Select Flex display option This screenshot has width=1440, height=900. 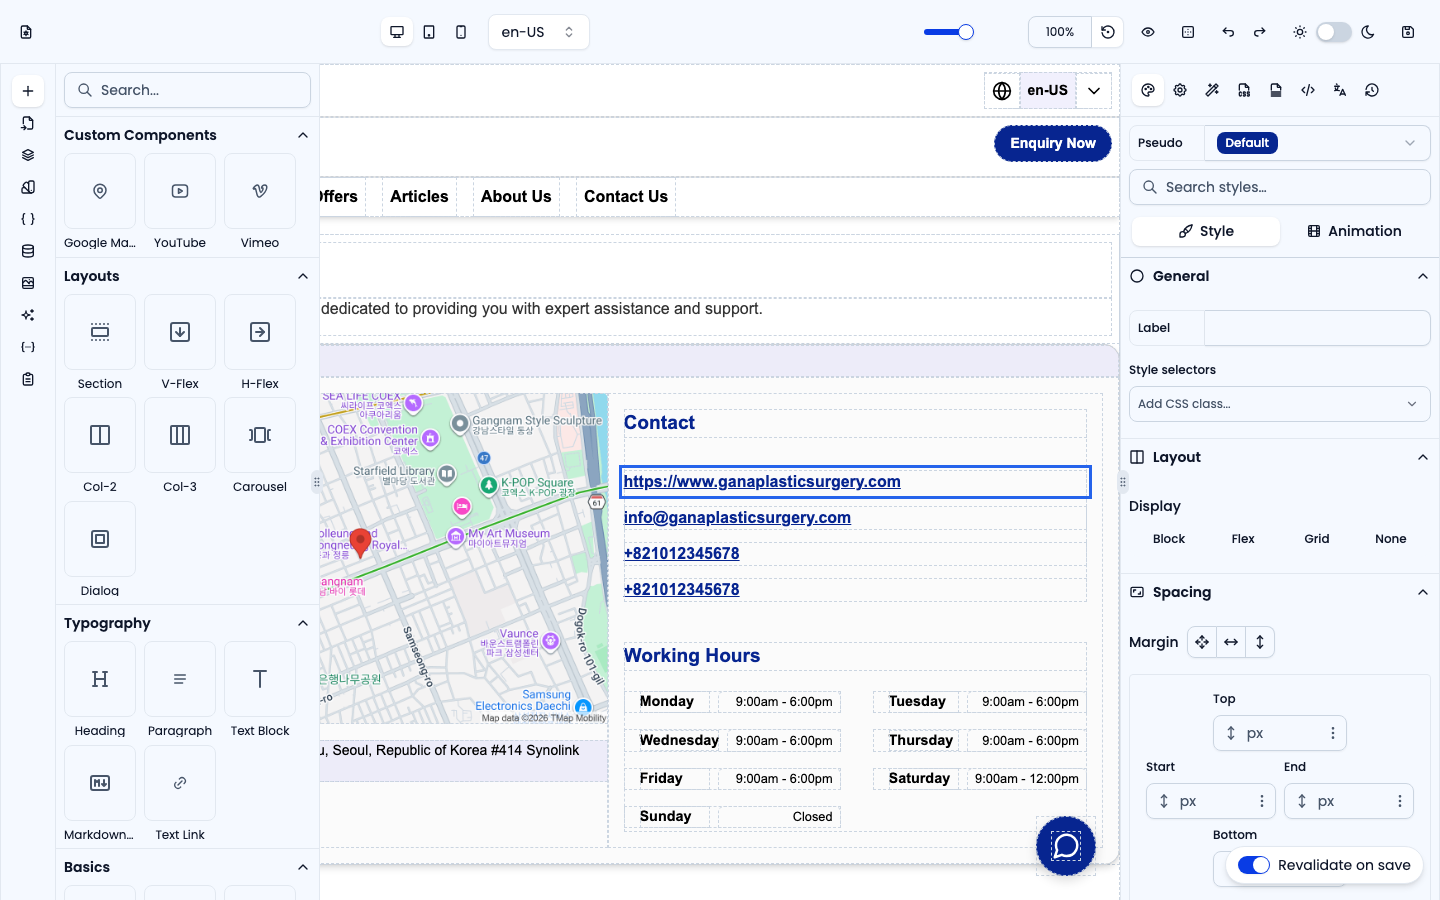[1243, 539]
